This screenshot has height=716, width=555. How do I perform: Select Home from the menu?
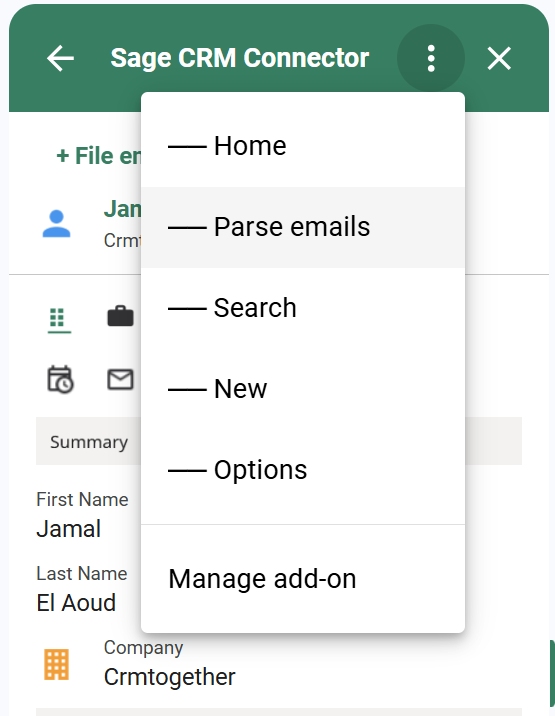coord(303,146)
